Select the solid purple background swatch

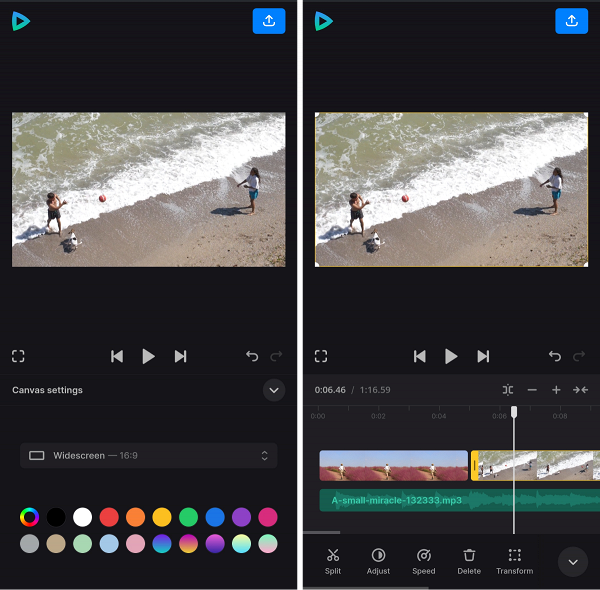[241, 517]
